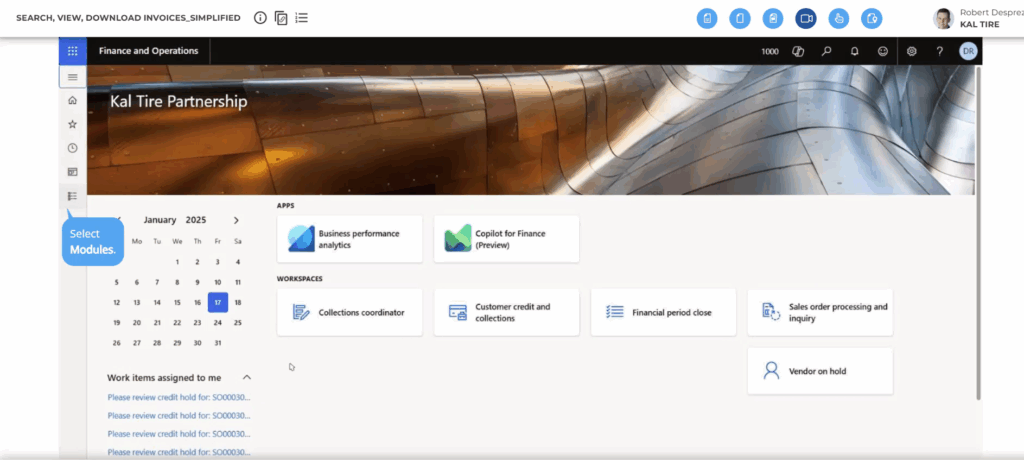This screenshot has height=460, width=1024.
Task: Open Workspaces icon in left sidebar
Action: point(72,172)
